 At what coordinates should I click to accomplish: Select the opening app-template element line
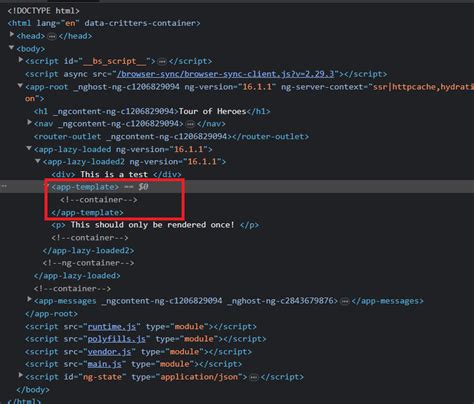[x=85, y=187]
